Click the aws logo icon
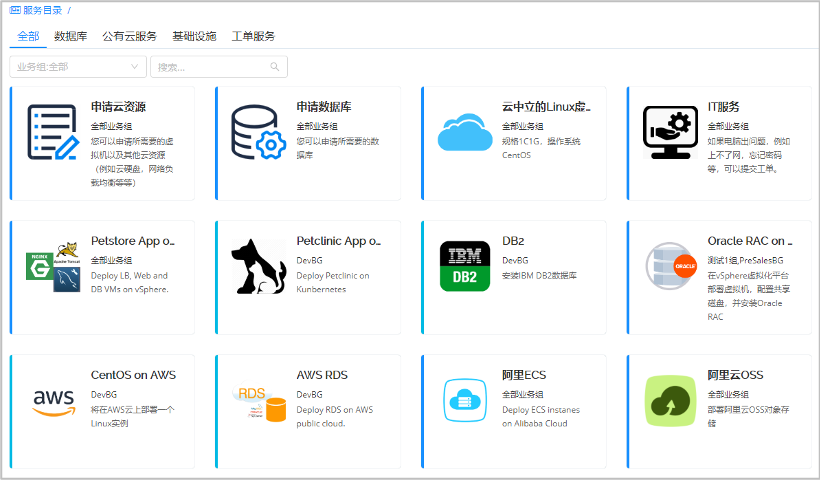This screenshot has height=480, width=820. click(53, 403)
